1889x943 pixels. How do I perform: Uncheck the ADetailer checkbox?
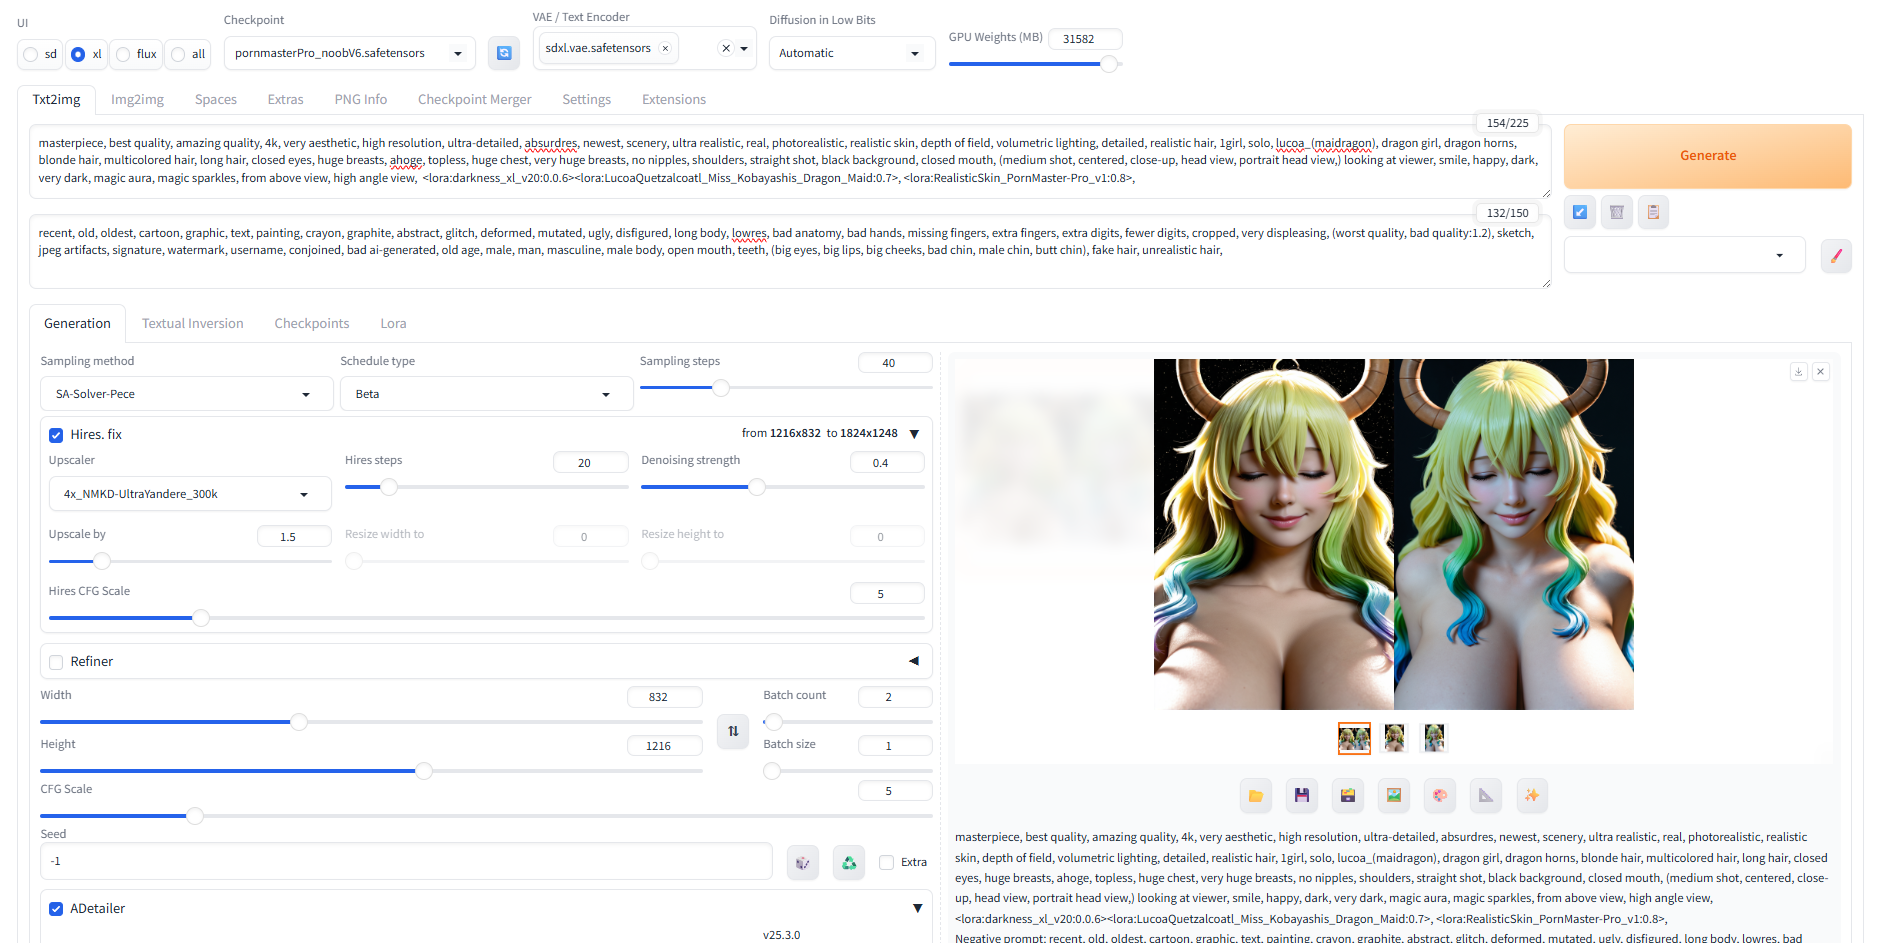pyautogui.click(x=56, y=909)
